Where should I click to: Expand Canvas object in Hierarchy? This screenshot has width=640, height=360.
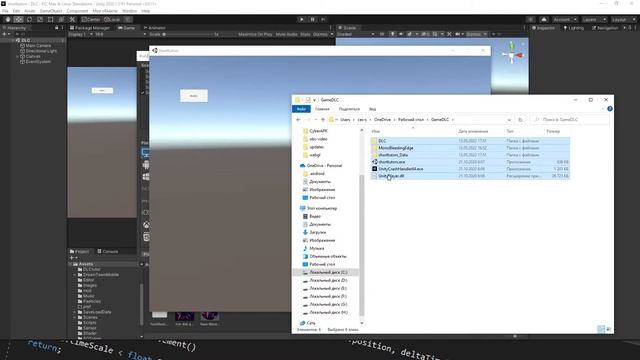17,56
